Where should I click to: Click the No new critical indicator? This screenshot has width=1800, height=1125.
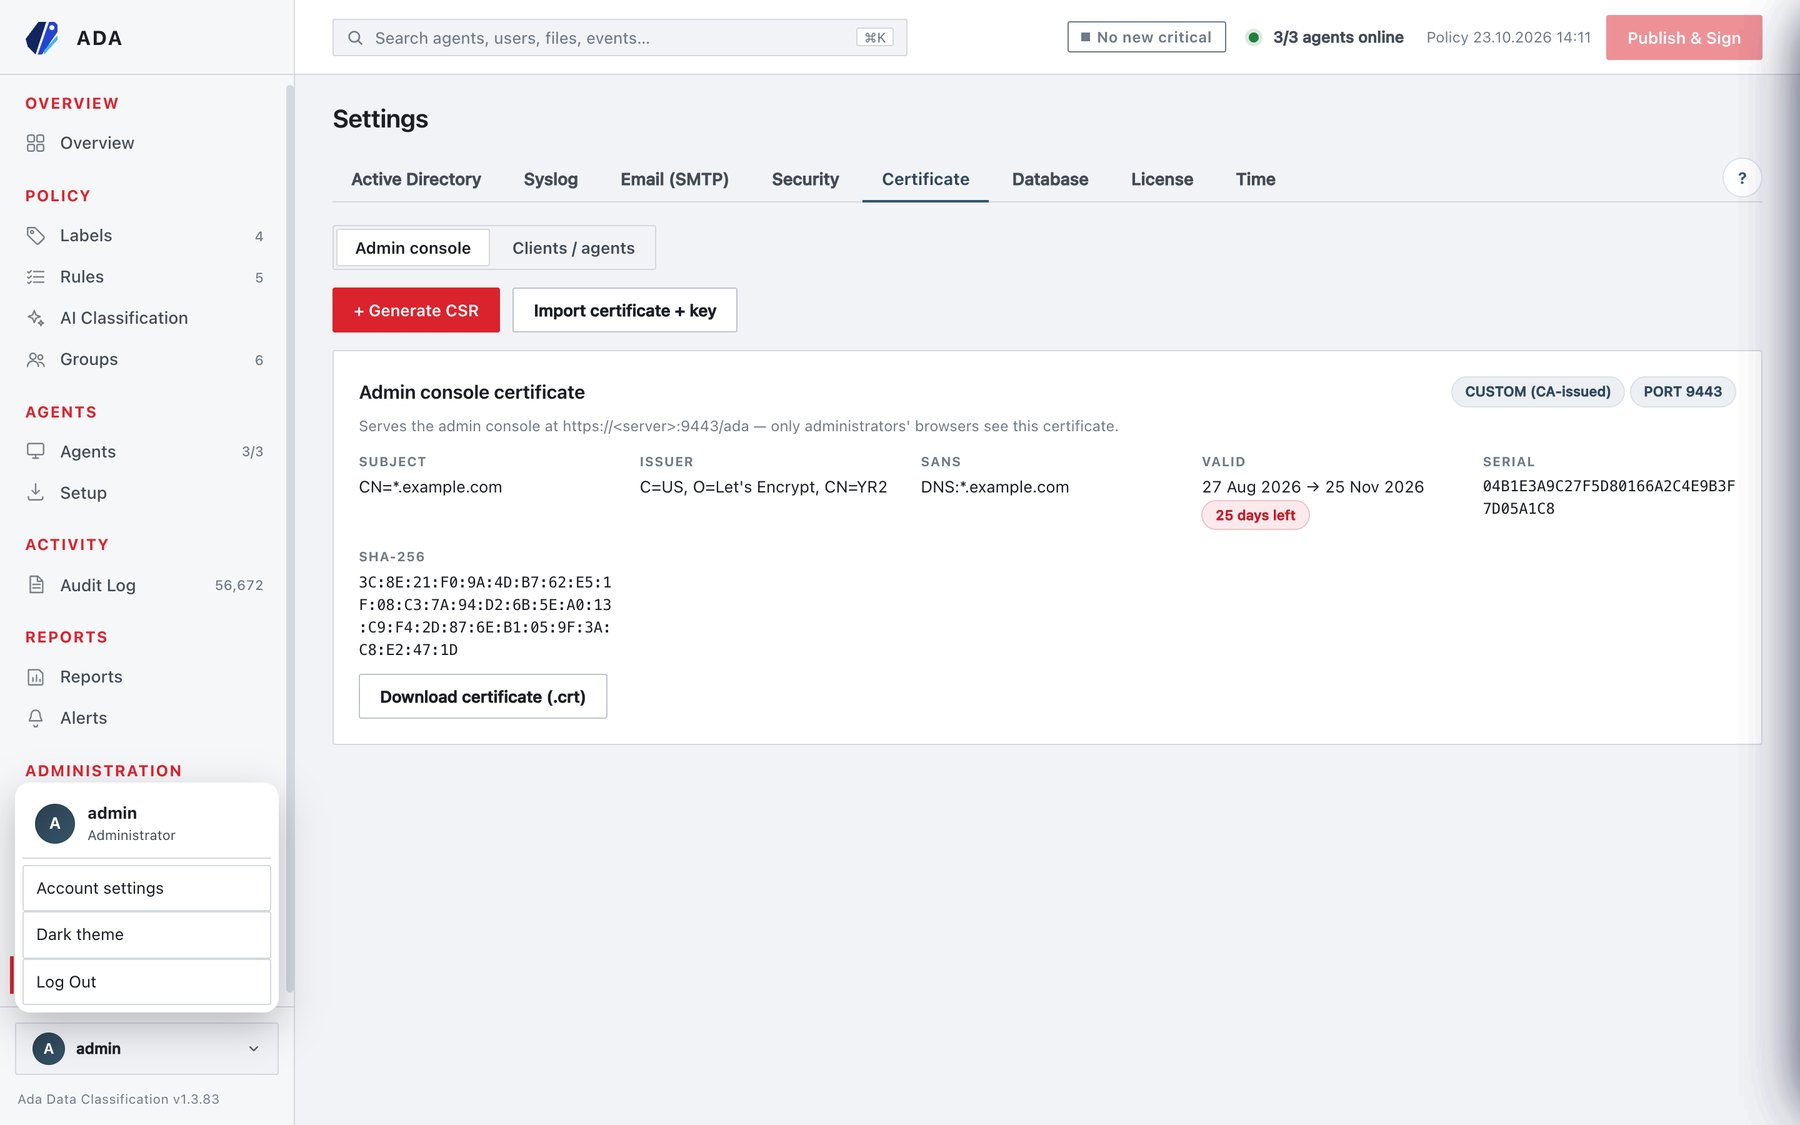[1146, 37]
